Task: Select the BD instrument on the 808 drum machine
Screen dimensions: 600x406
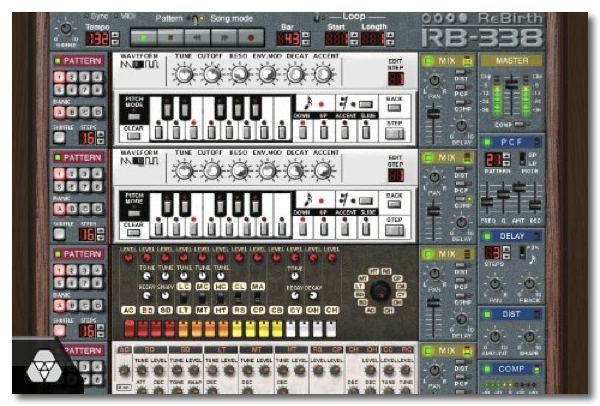Action: (147, 310)
